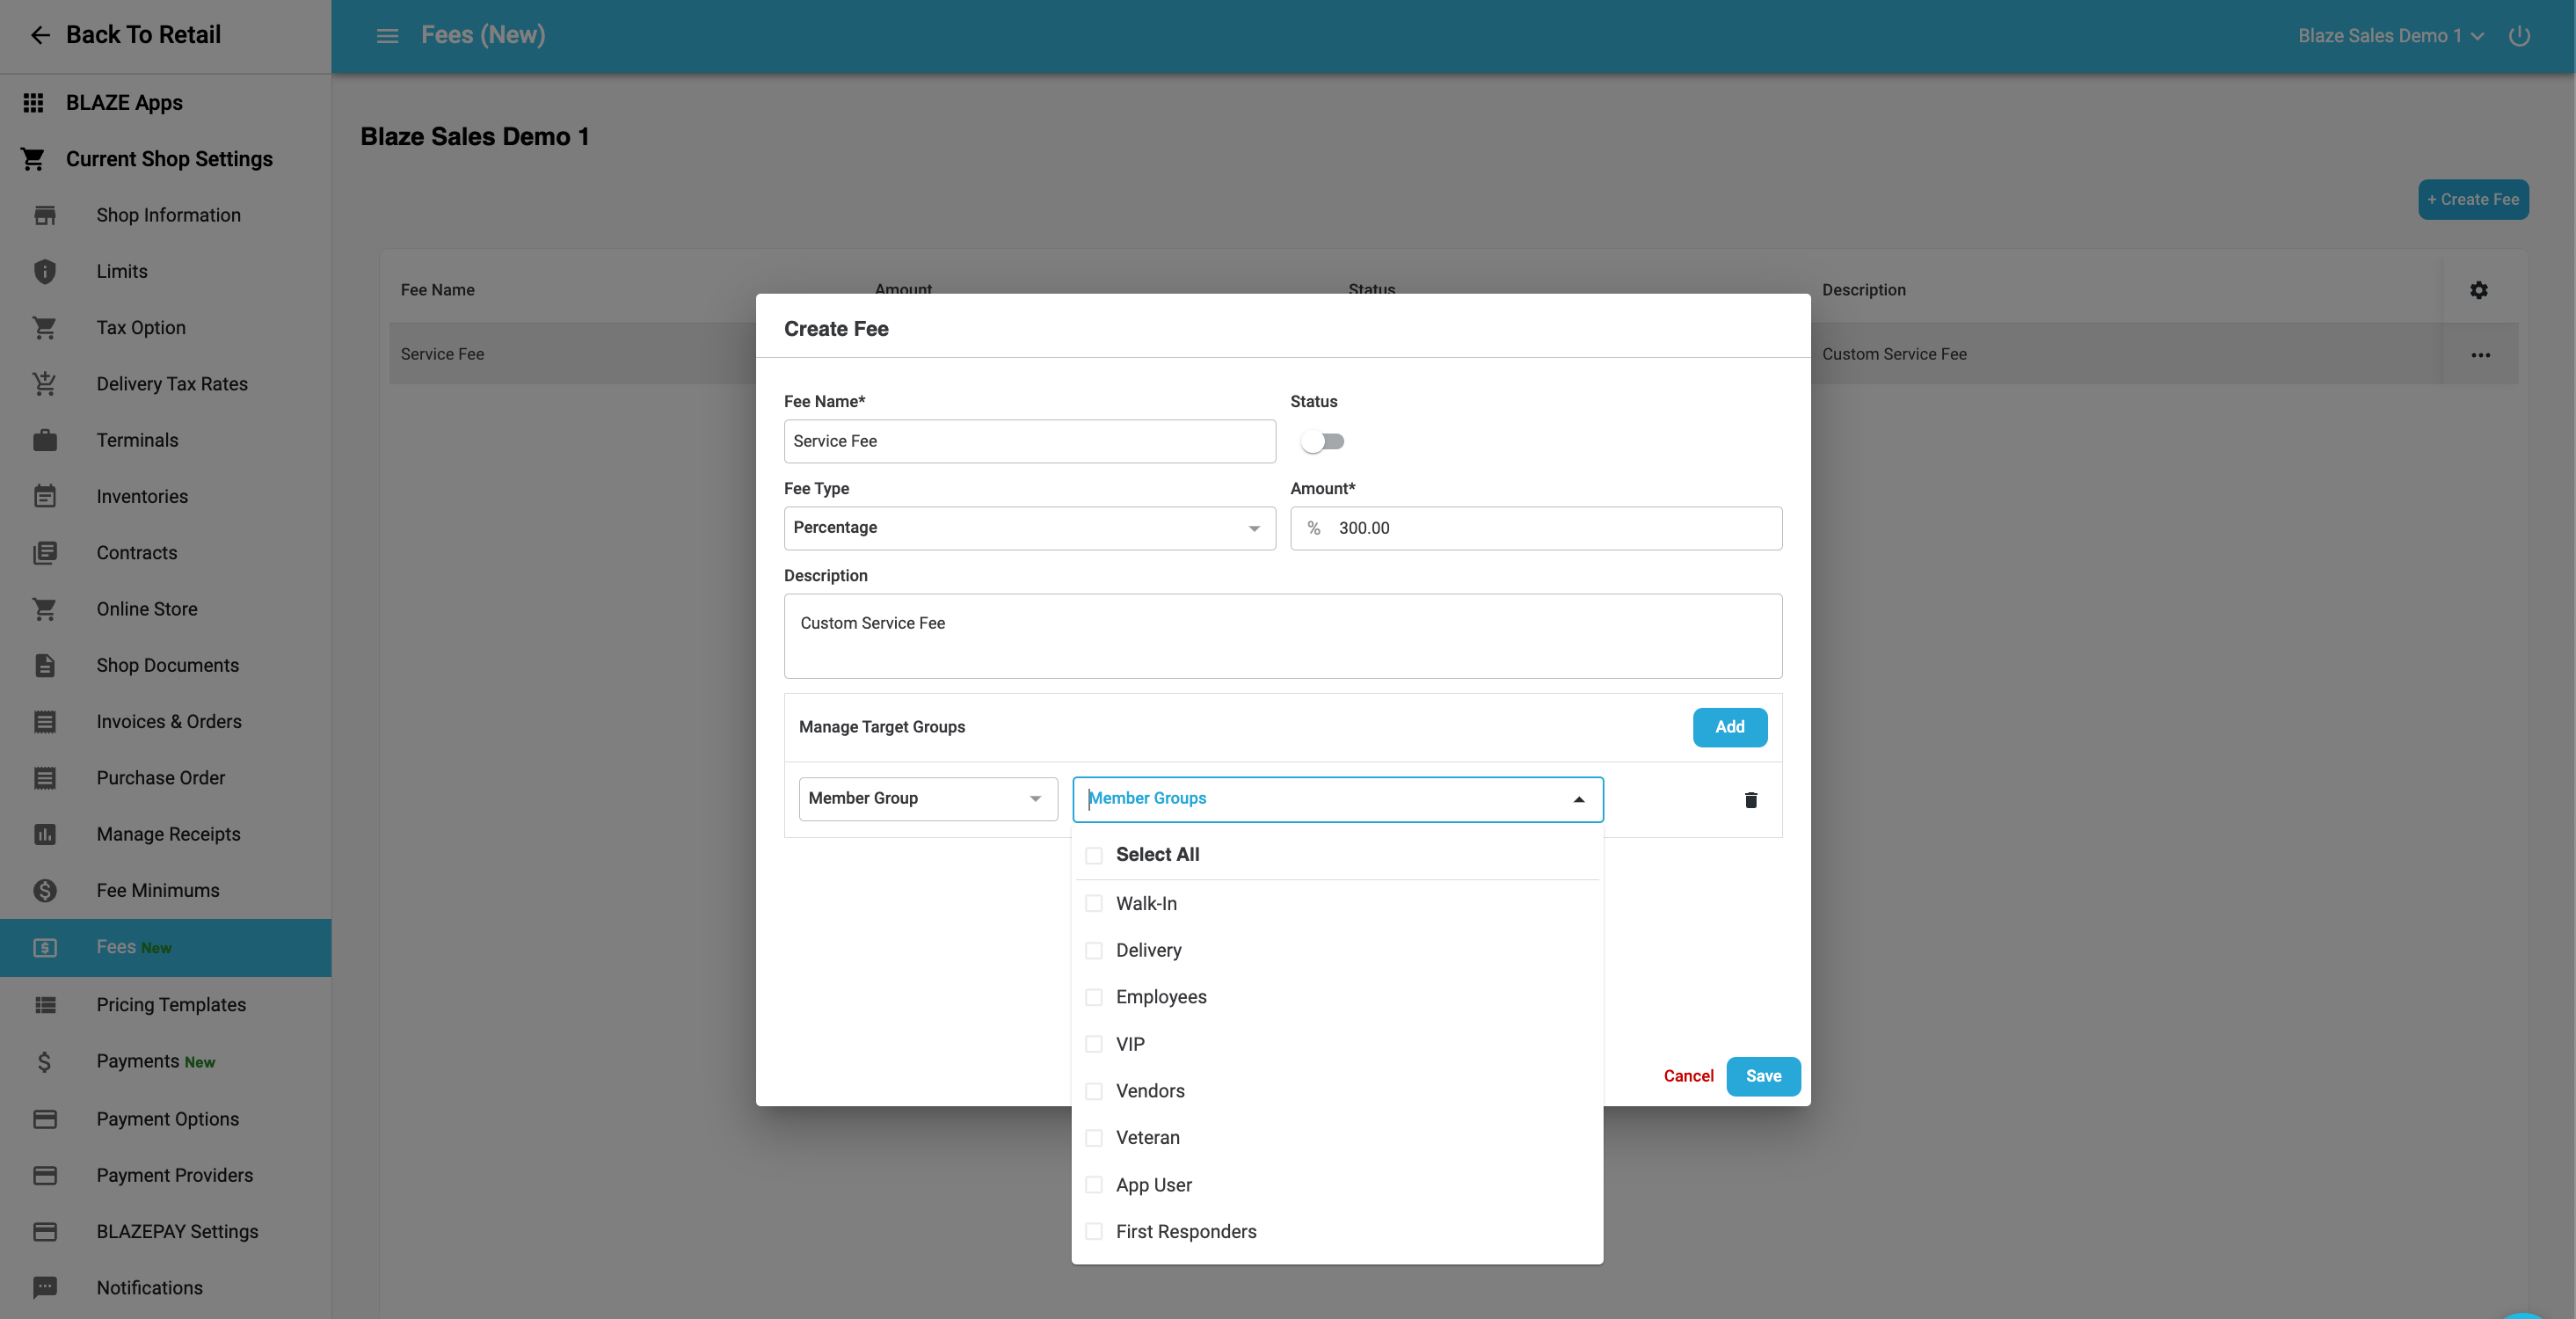
Task: Select Fees New in sidebar
Action: pyautogui.click(x=166, y=947)
